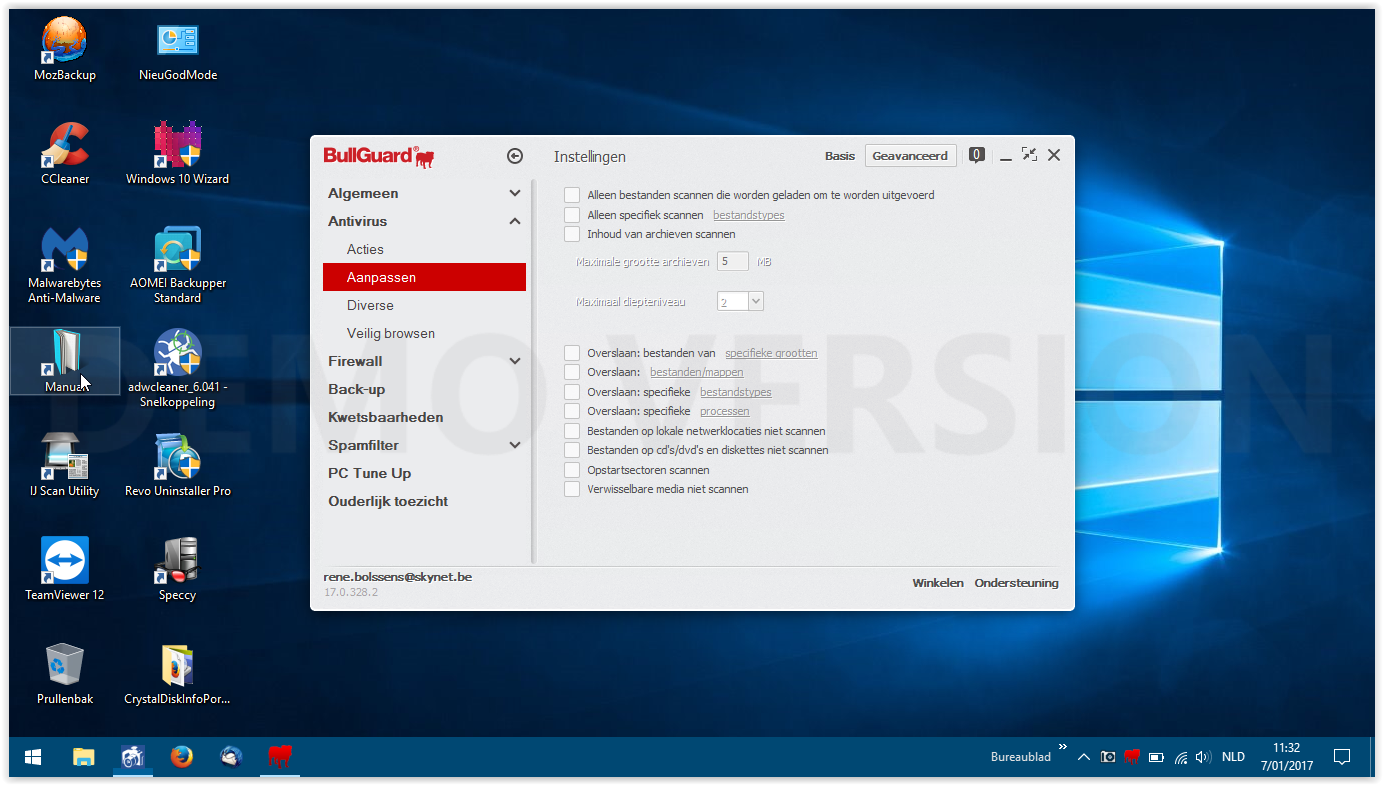The width and height of the screenshot is (1383, 785).
Task: Expand the Algemeen section chevron
Action: point(515,193)
